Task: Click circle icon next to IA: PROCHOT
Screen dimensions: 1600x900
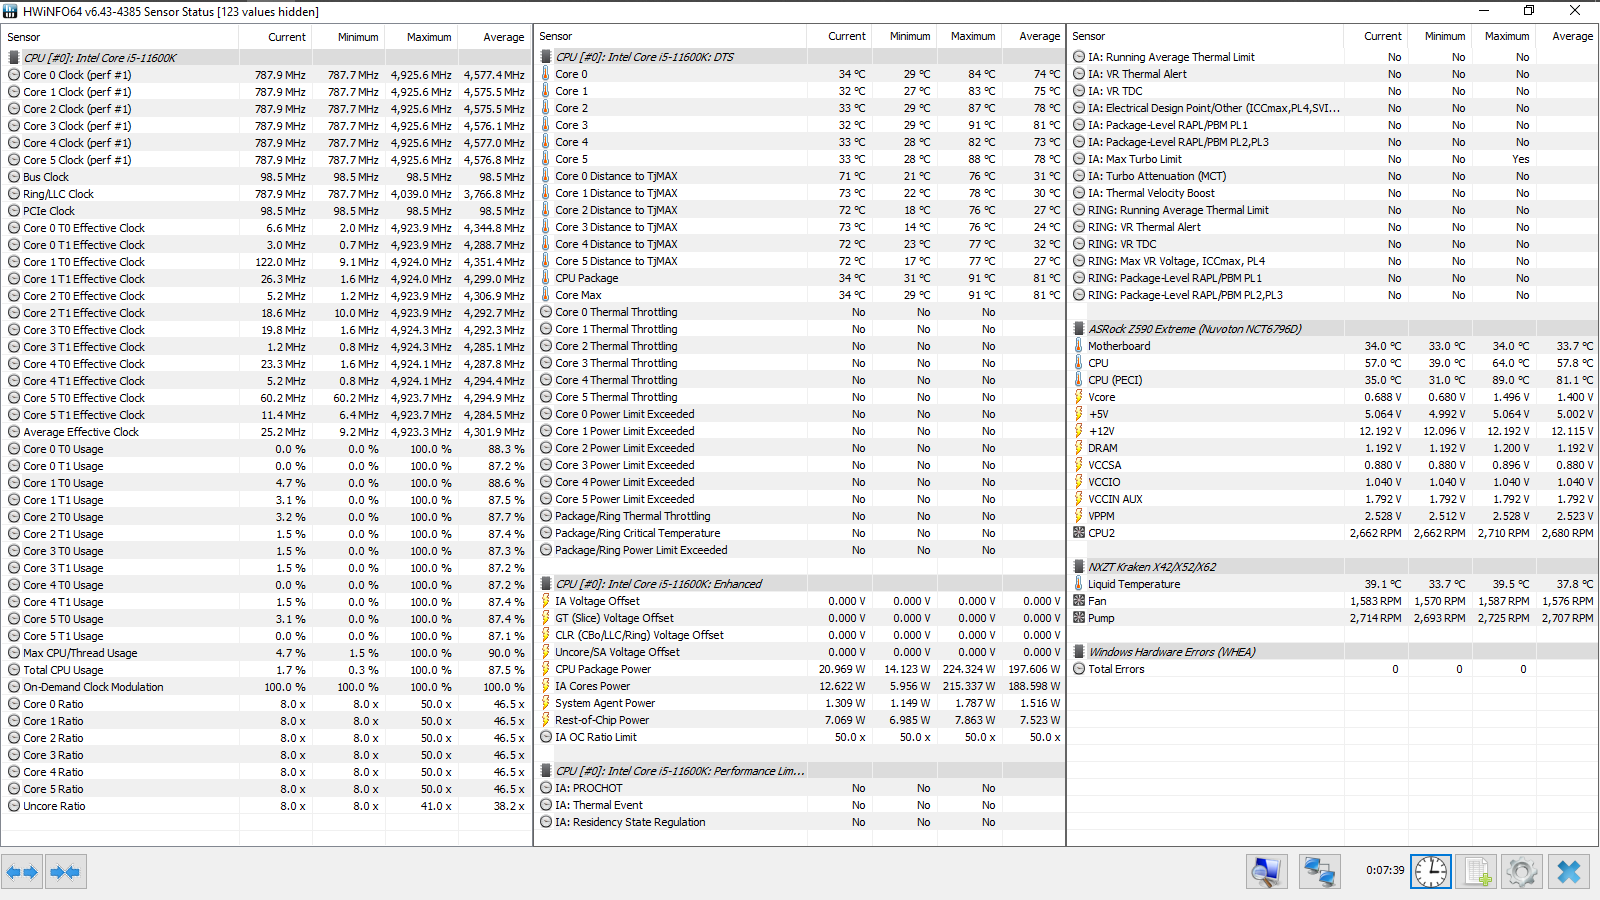Action: 546,788
